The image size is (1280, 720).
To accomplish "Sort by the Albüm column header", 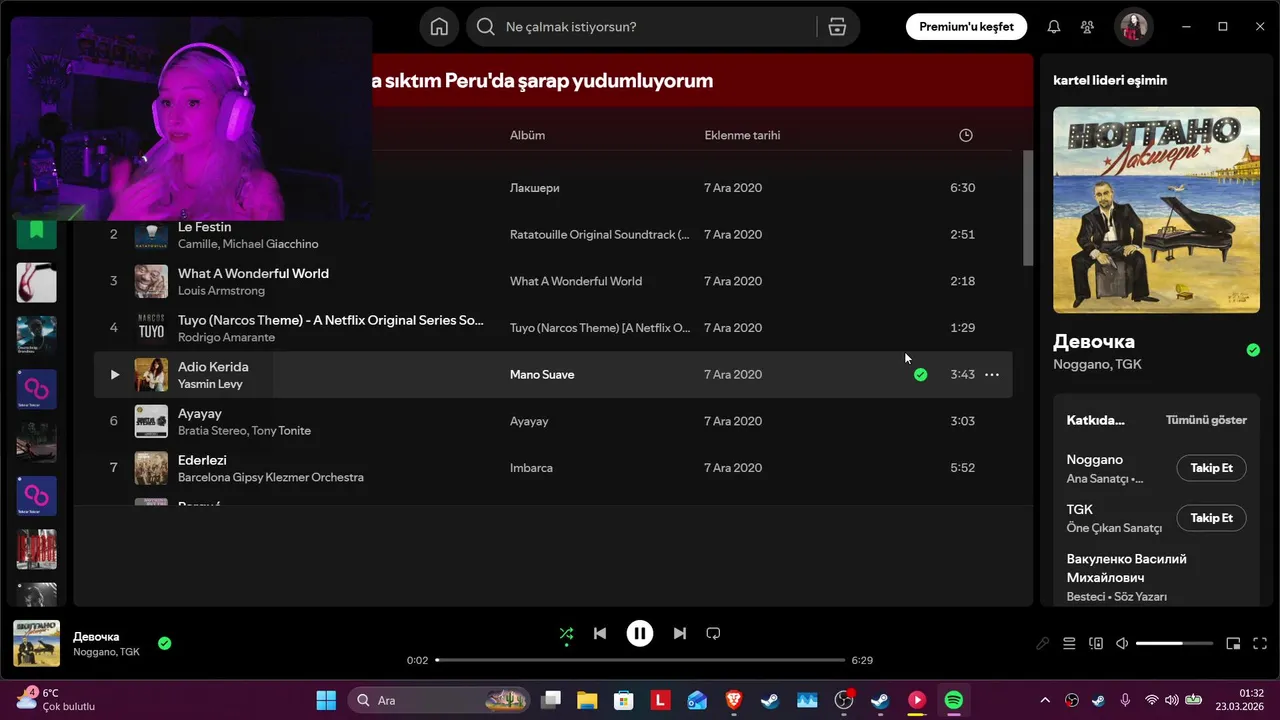I will (x=527, y=135).
